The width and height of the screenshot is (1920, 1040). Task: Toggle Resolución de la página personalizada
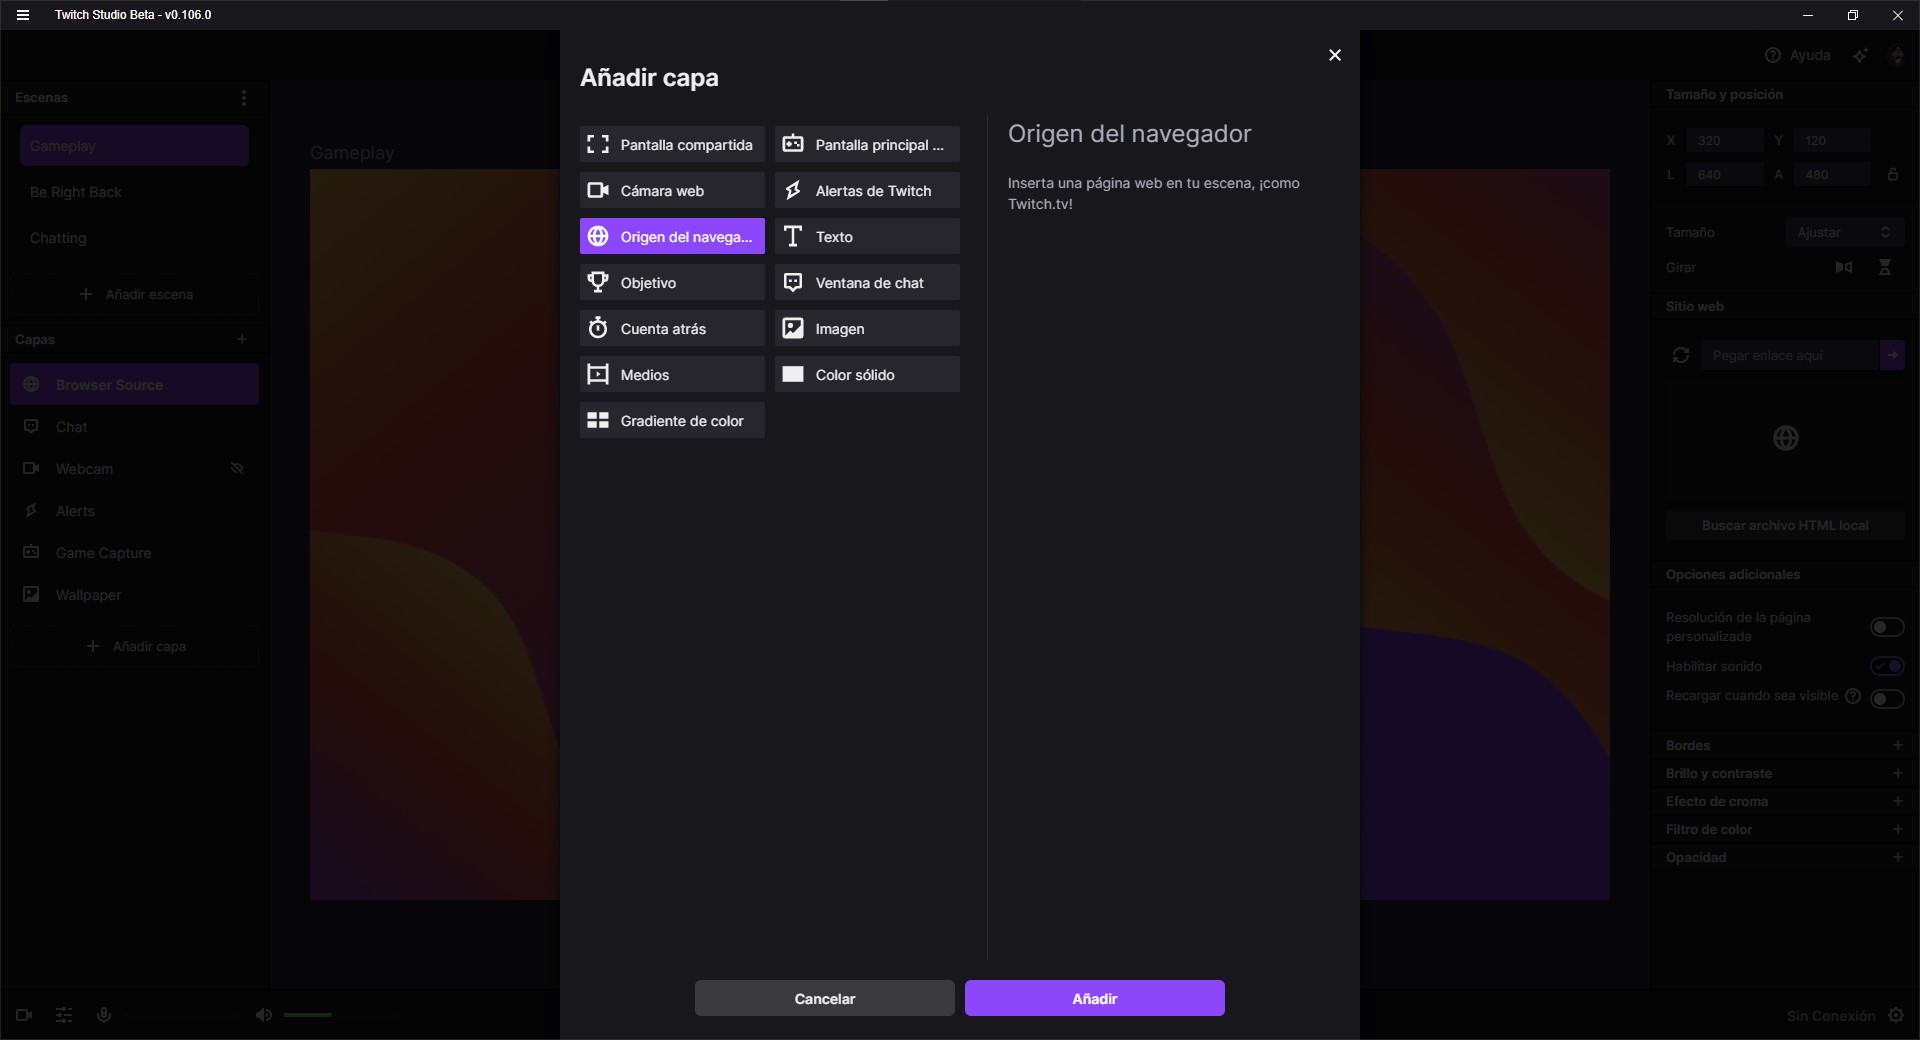point(1886,627)
